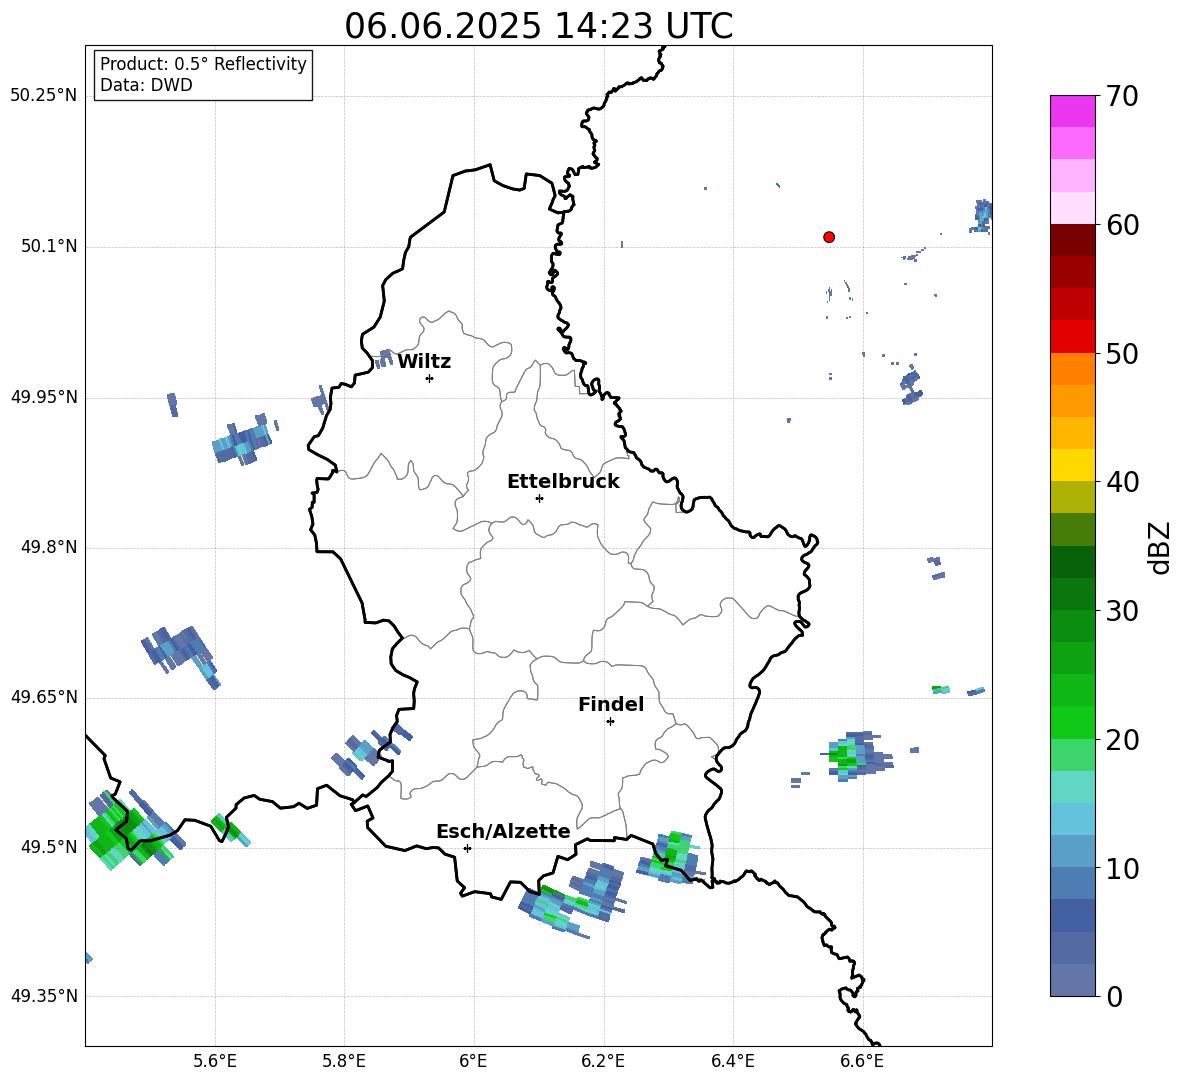This screenshot has width=1184, height=1081.
Task: Click the title 06.06.2025 14:23 UTC
Action: click(538, 26)
